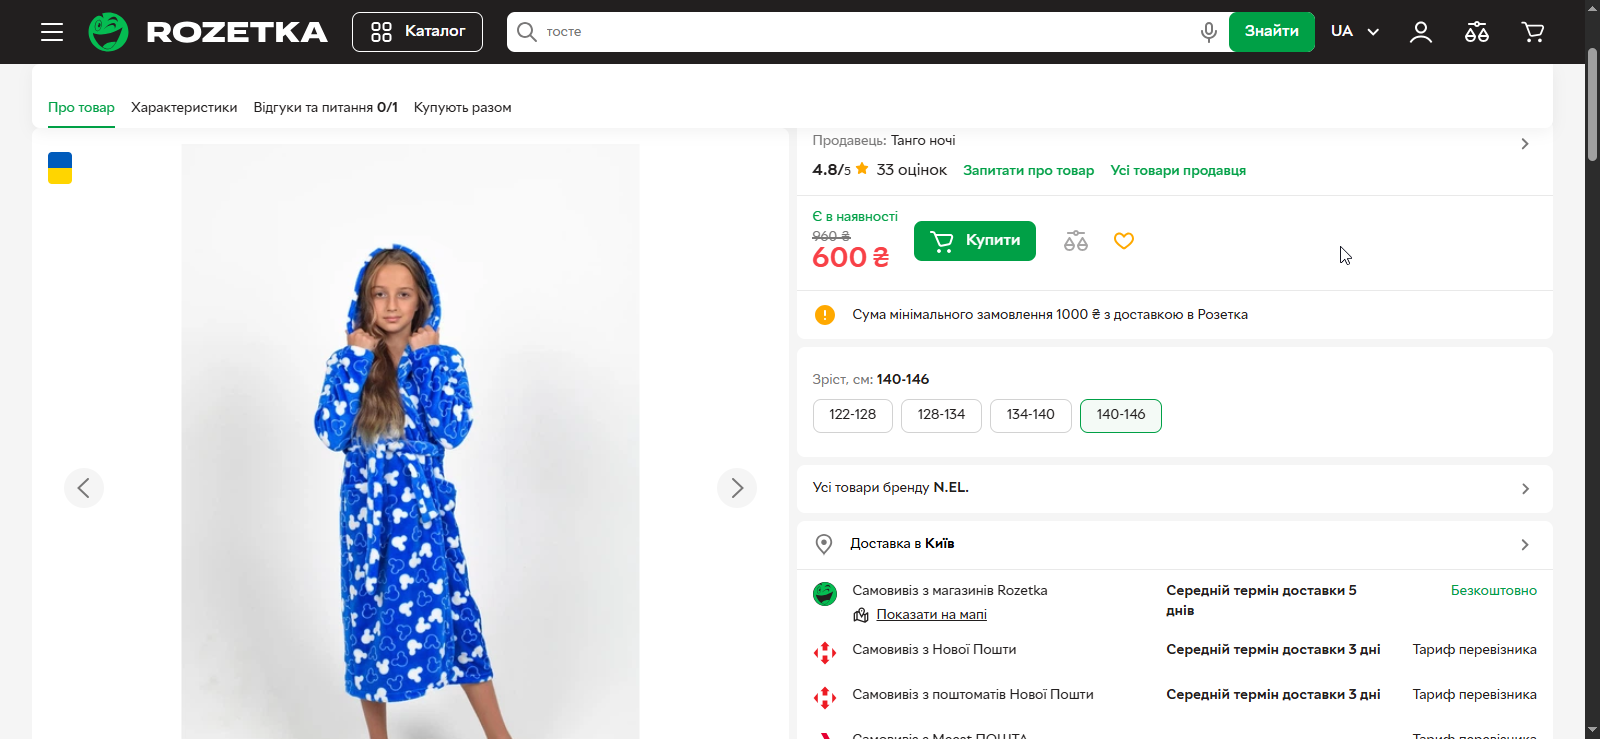This screenshot has height=739, width=1600.
Task: Select size 128-134
Action: coord(941,415)
